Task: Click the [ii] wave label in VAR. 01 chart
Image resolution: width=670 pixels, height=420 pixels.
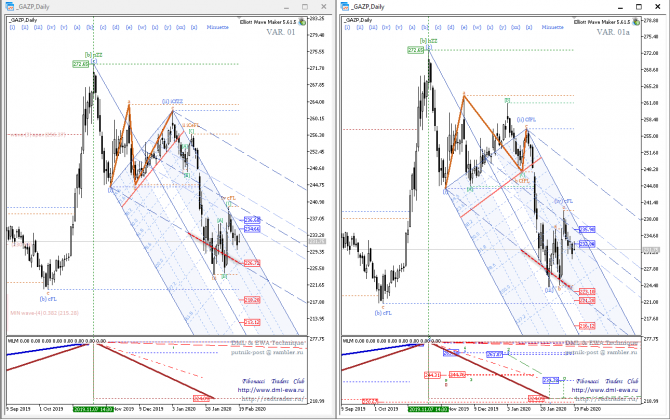Action: (x=25, y=27)
